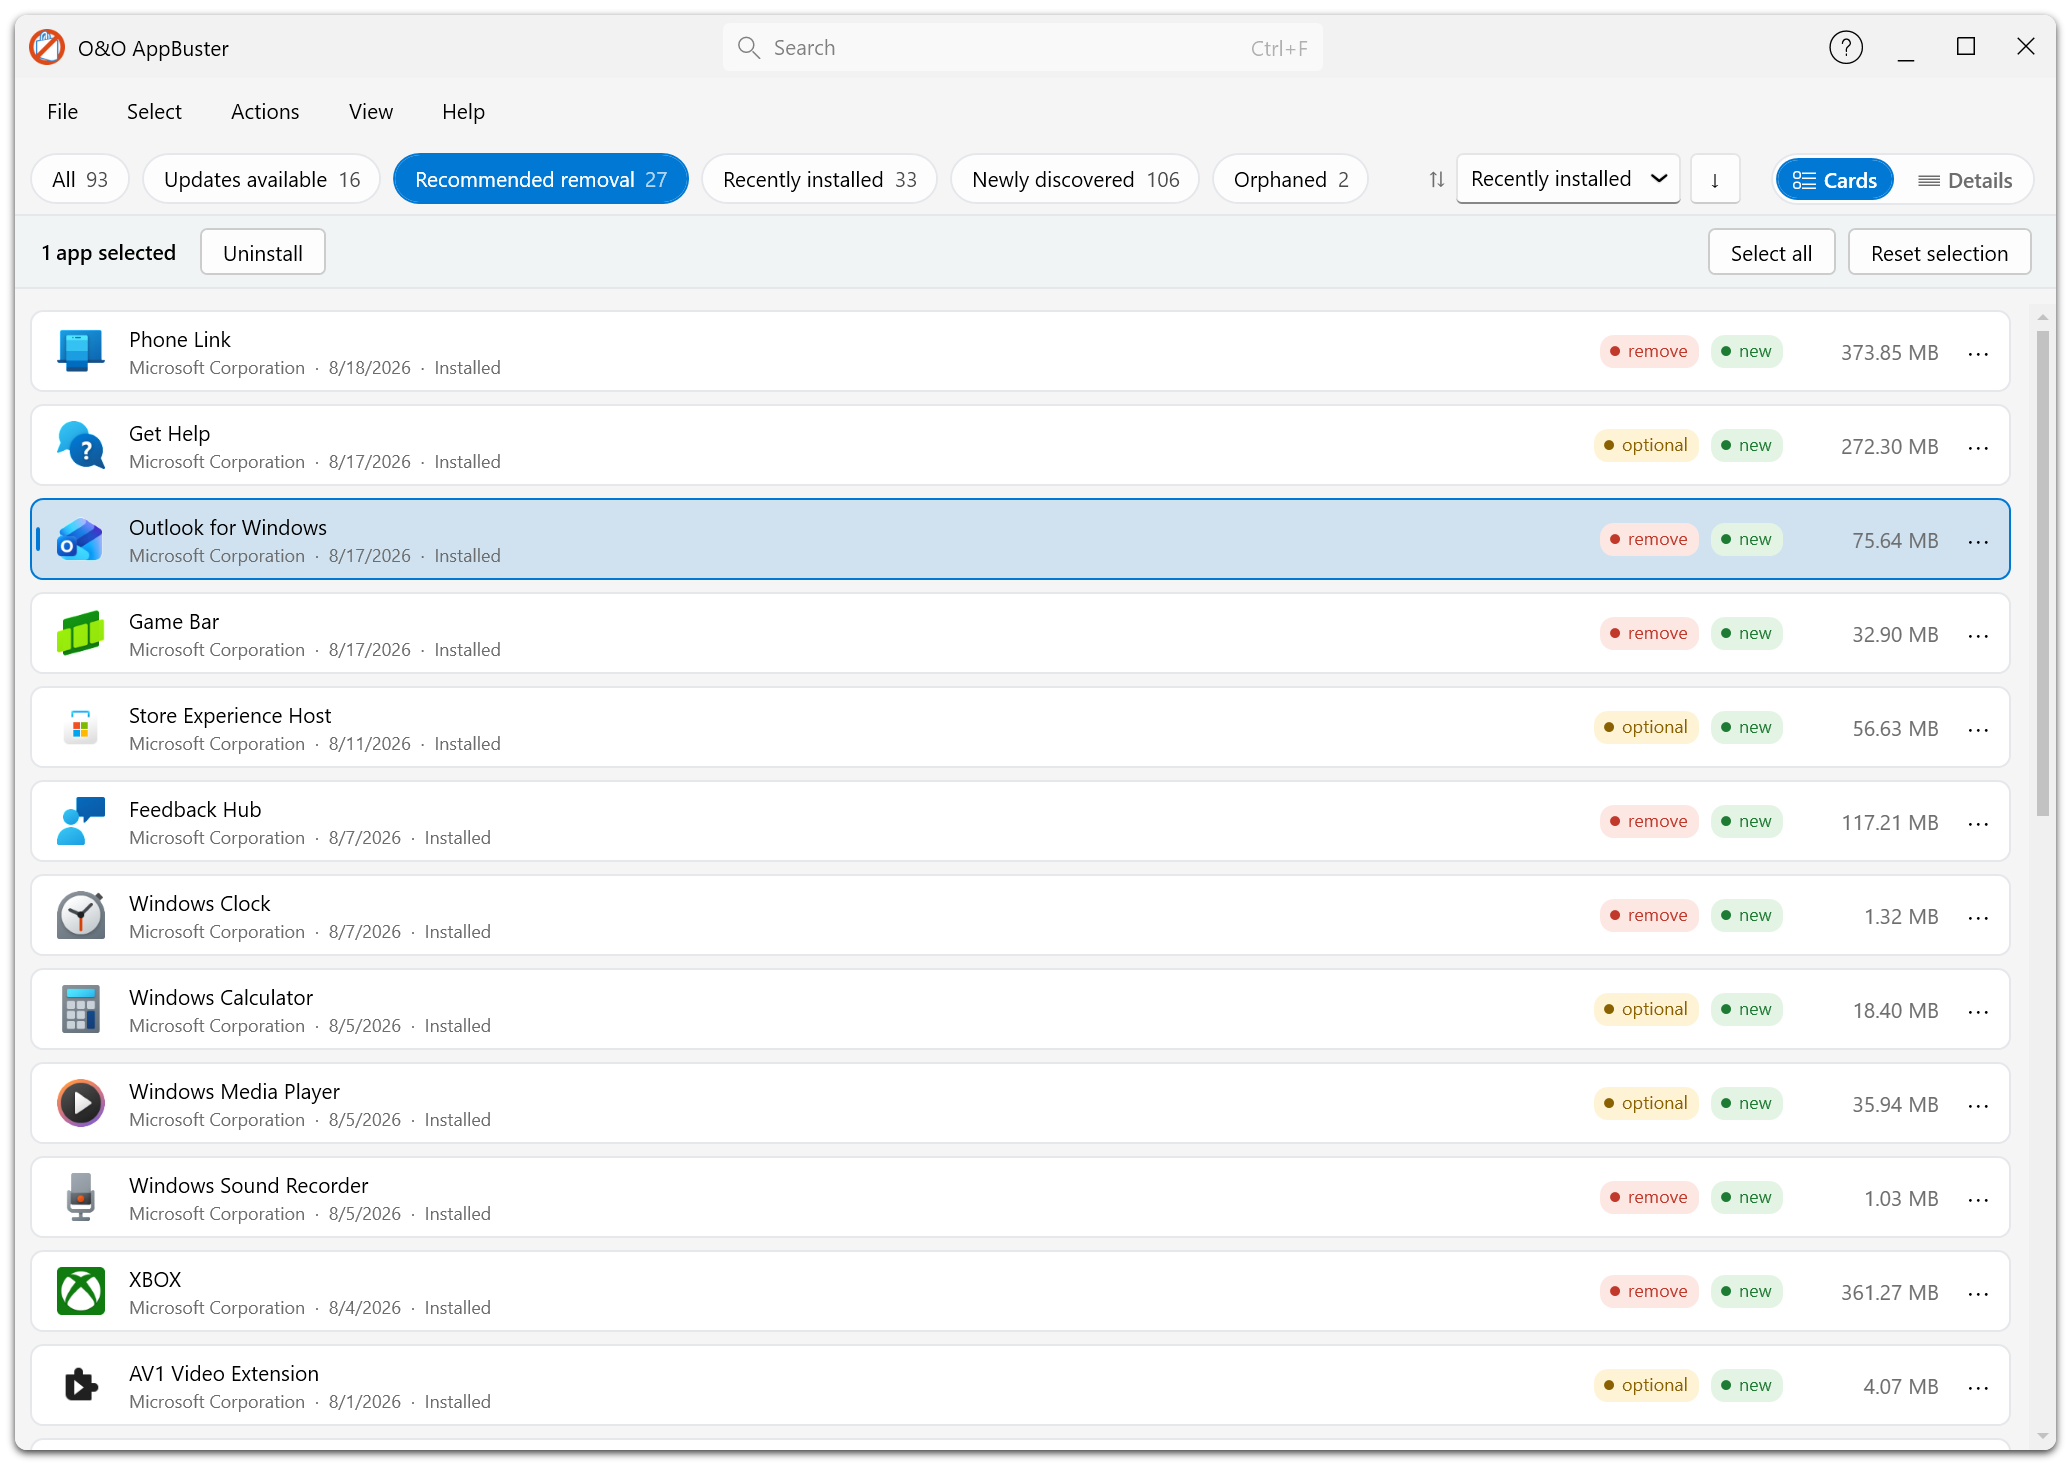The image size is (2071, 1465).
Task: Open the View menu
Action: tap(371, 111)
